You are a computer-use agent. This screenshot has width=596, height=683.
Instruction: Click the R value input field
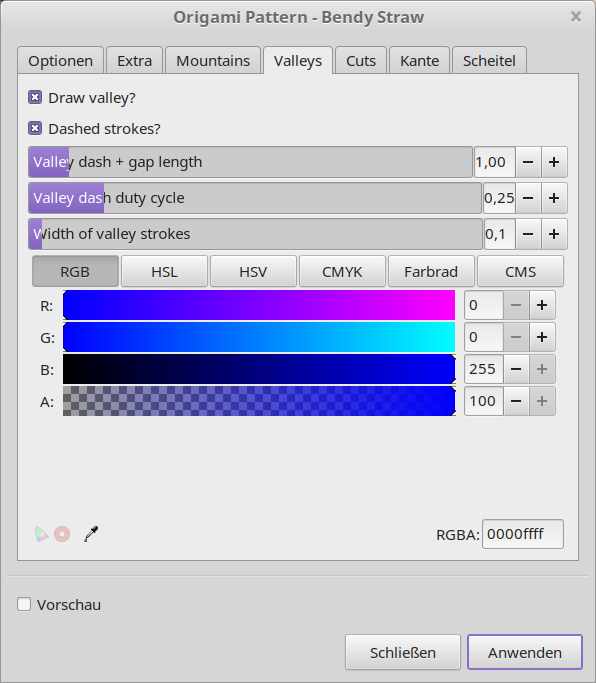tap(484, 305)
